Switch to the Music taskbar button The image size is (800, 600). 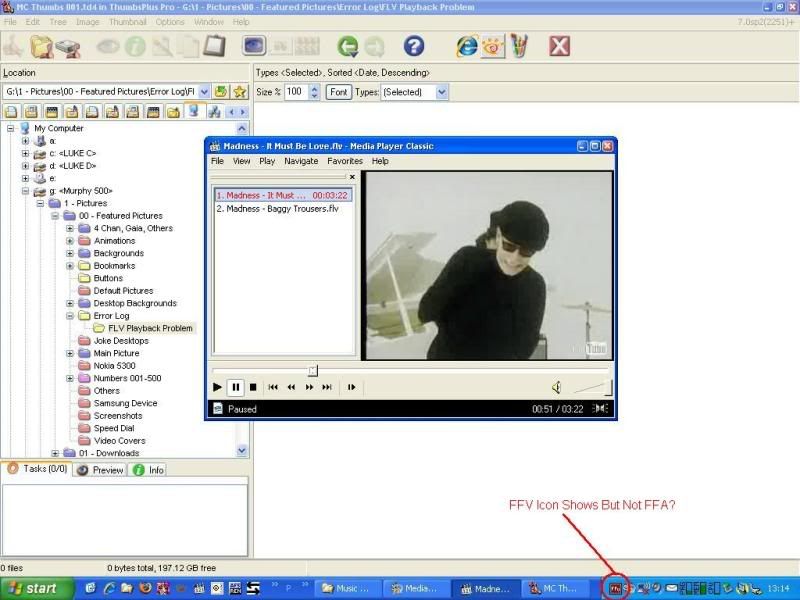click(x=347, y=589)
